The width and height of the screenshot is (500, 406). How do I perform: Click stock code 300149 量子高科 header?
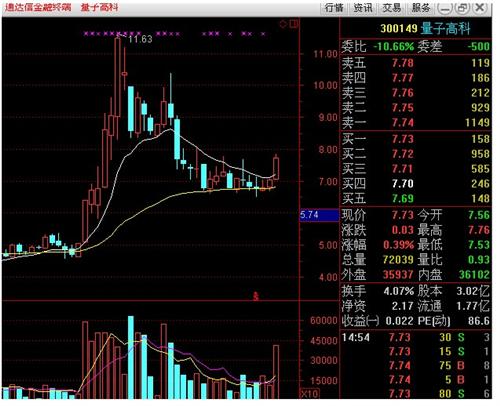[425, 28]
